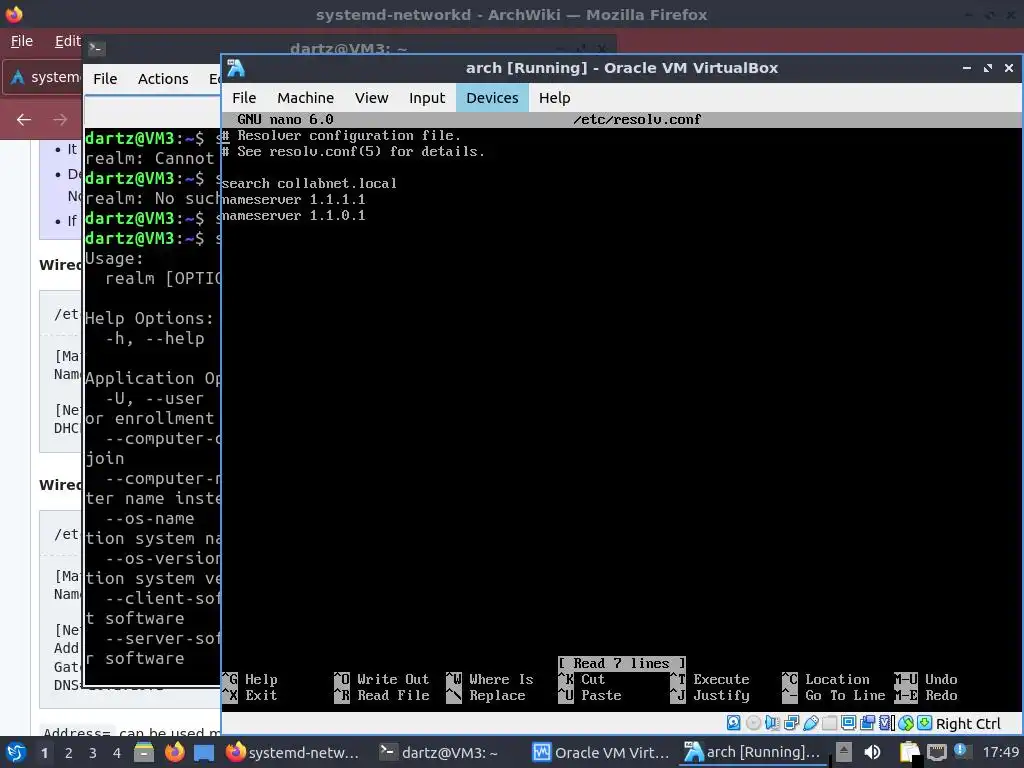1024x768 pixels.
Task: Click VirtualBox logo icon in arch window title bar
Action: point(236,68)
